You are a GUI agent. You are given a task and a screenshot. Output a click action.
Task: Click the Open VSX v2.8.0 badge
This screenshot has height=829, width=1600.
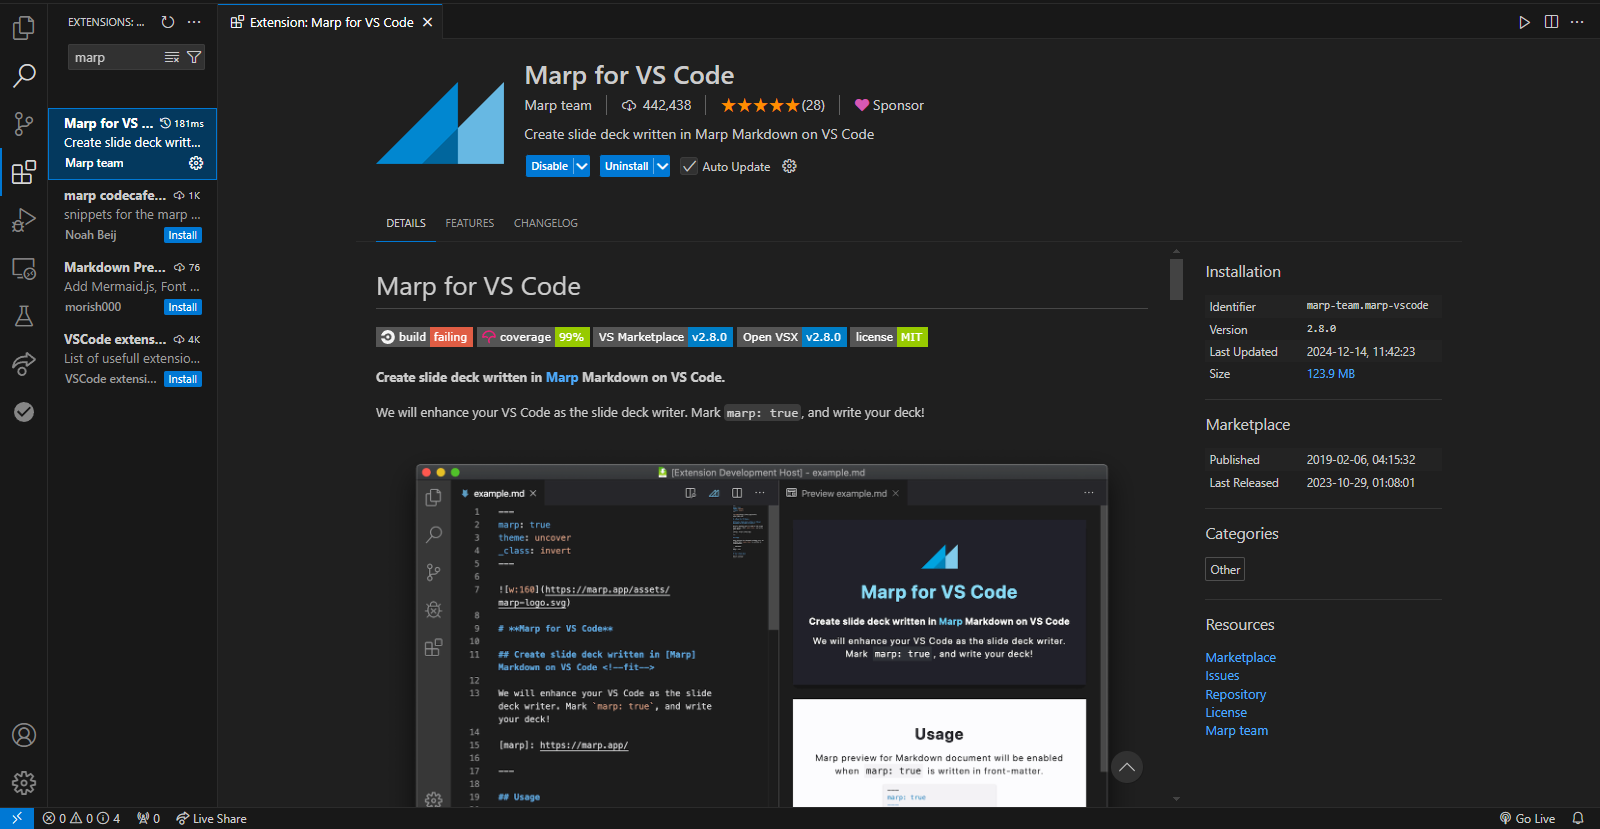(792, 337)
